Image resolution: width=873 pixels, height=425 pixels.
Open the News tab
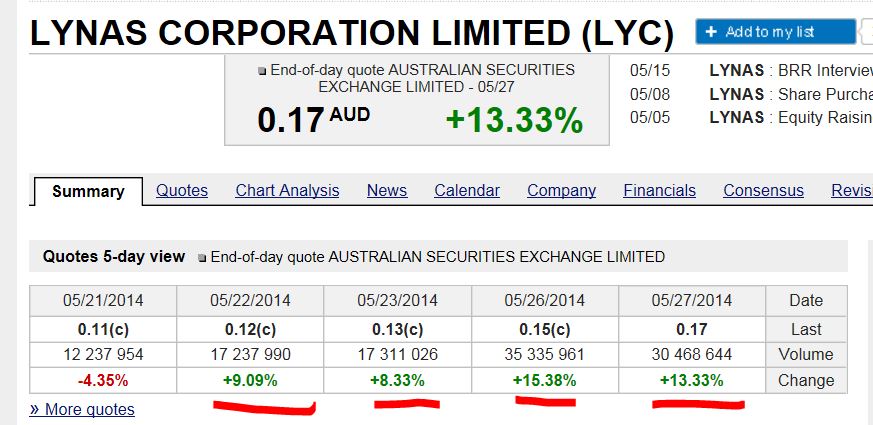(x=387, y=190)
